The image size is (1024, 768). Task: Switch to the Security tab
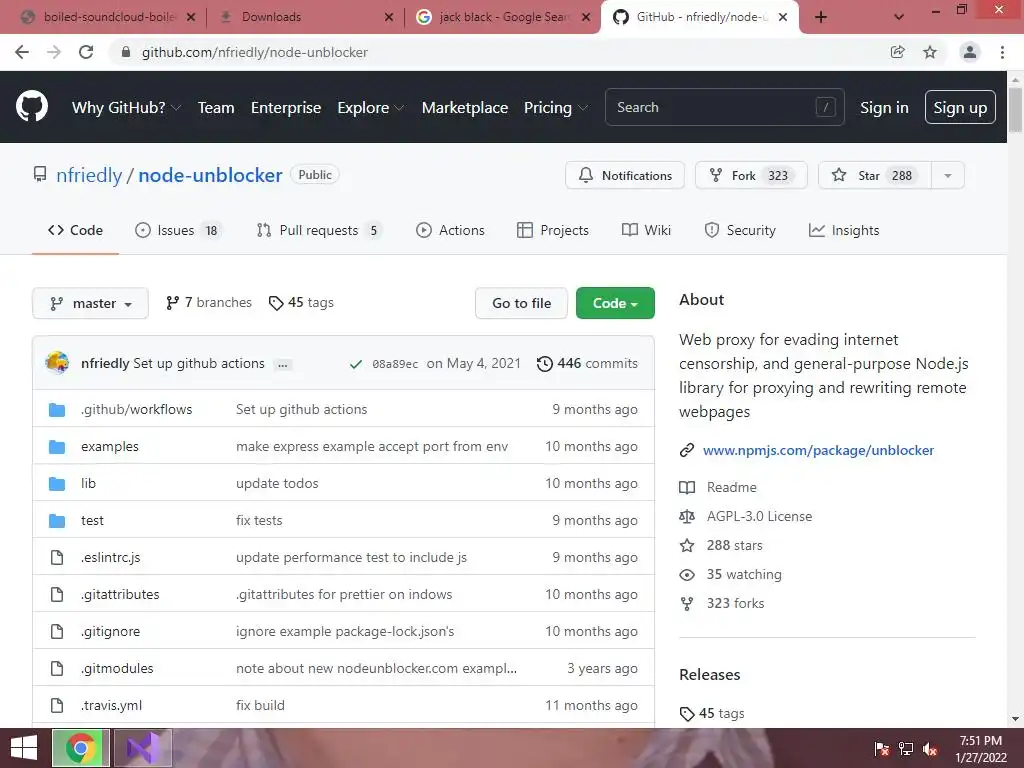click(740, 230)
